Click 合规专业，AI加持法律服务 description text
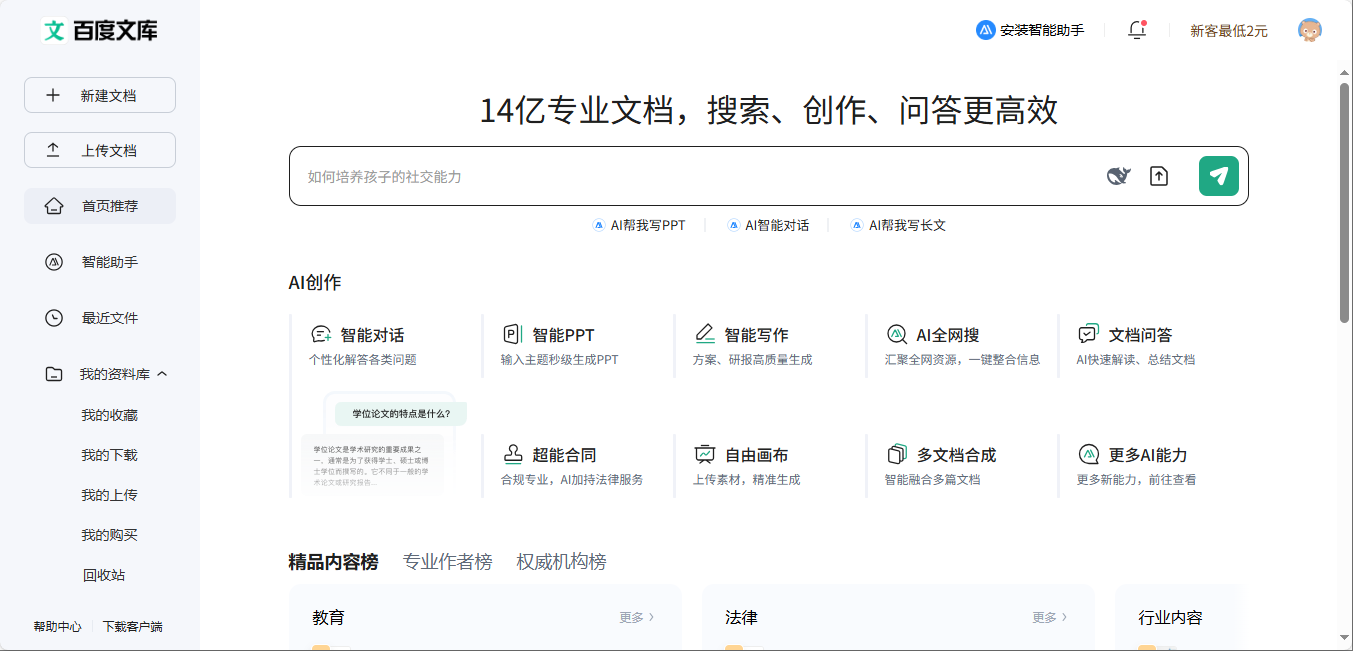This screenshot has height=651, width=1353. (x=572, y=479)
